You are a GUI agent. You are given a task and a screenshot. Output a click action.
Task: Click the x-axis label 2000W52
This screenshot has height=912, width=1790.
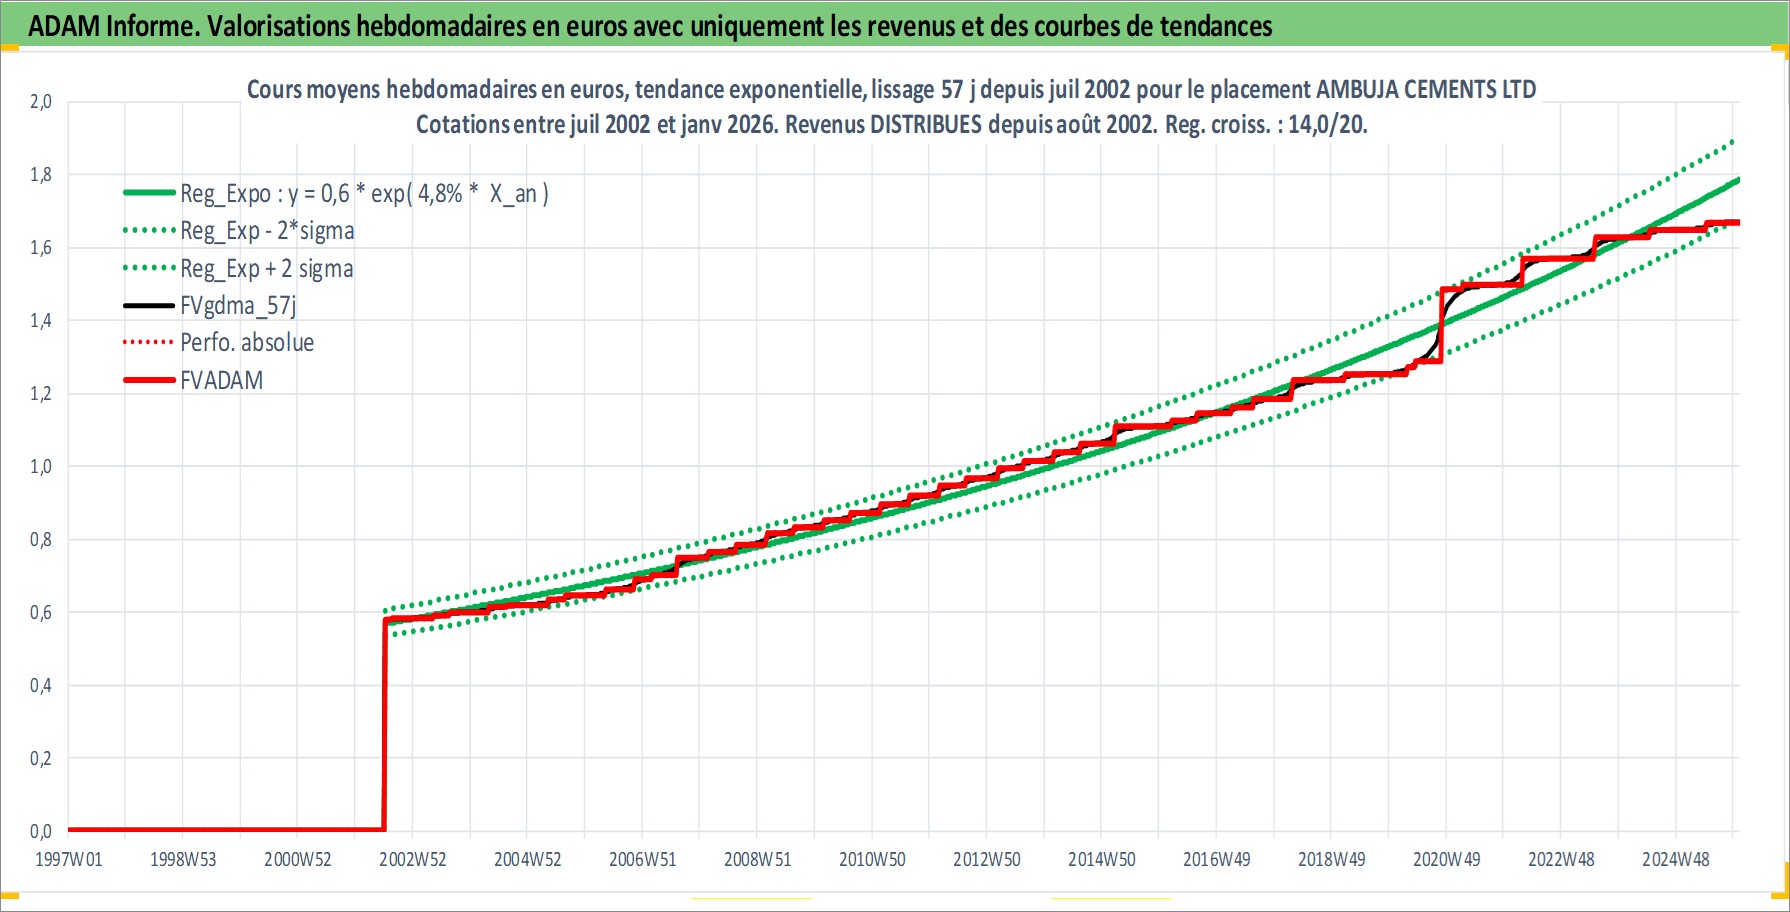tap(298, 859)
